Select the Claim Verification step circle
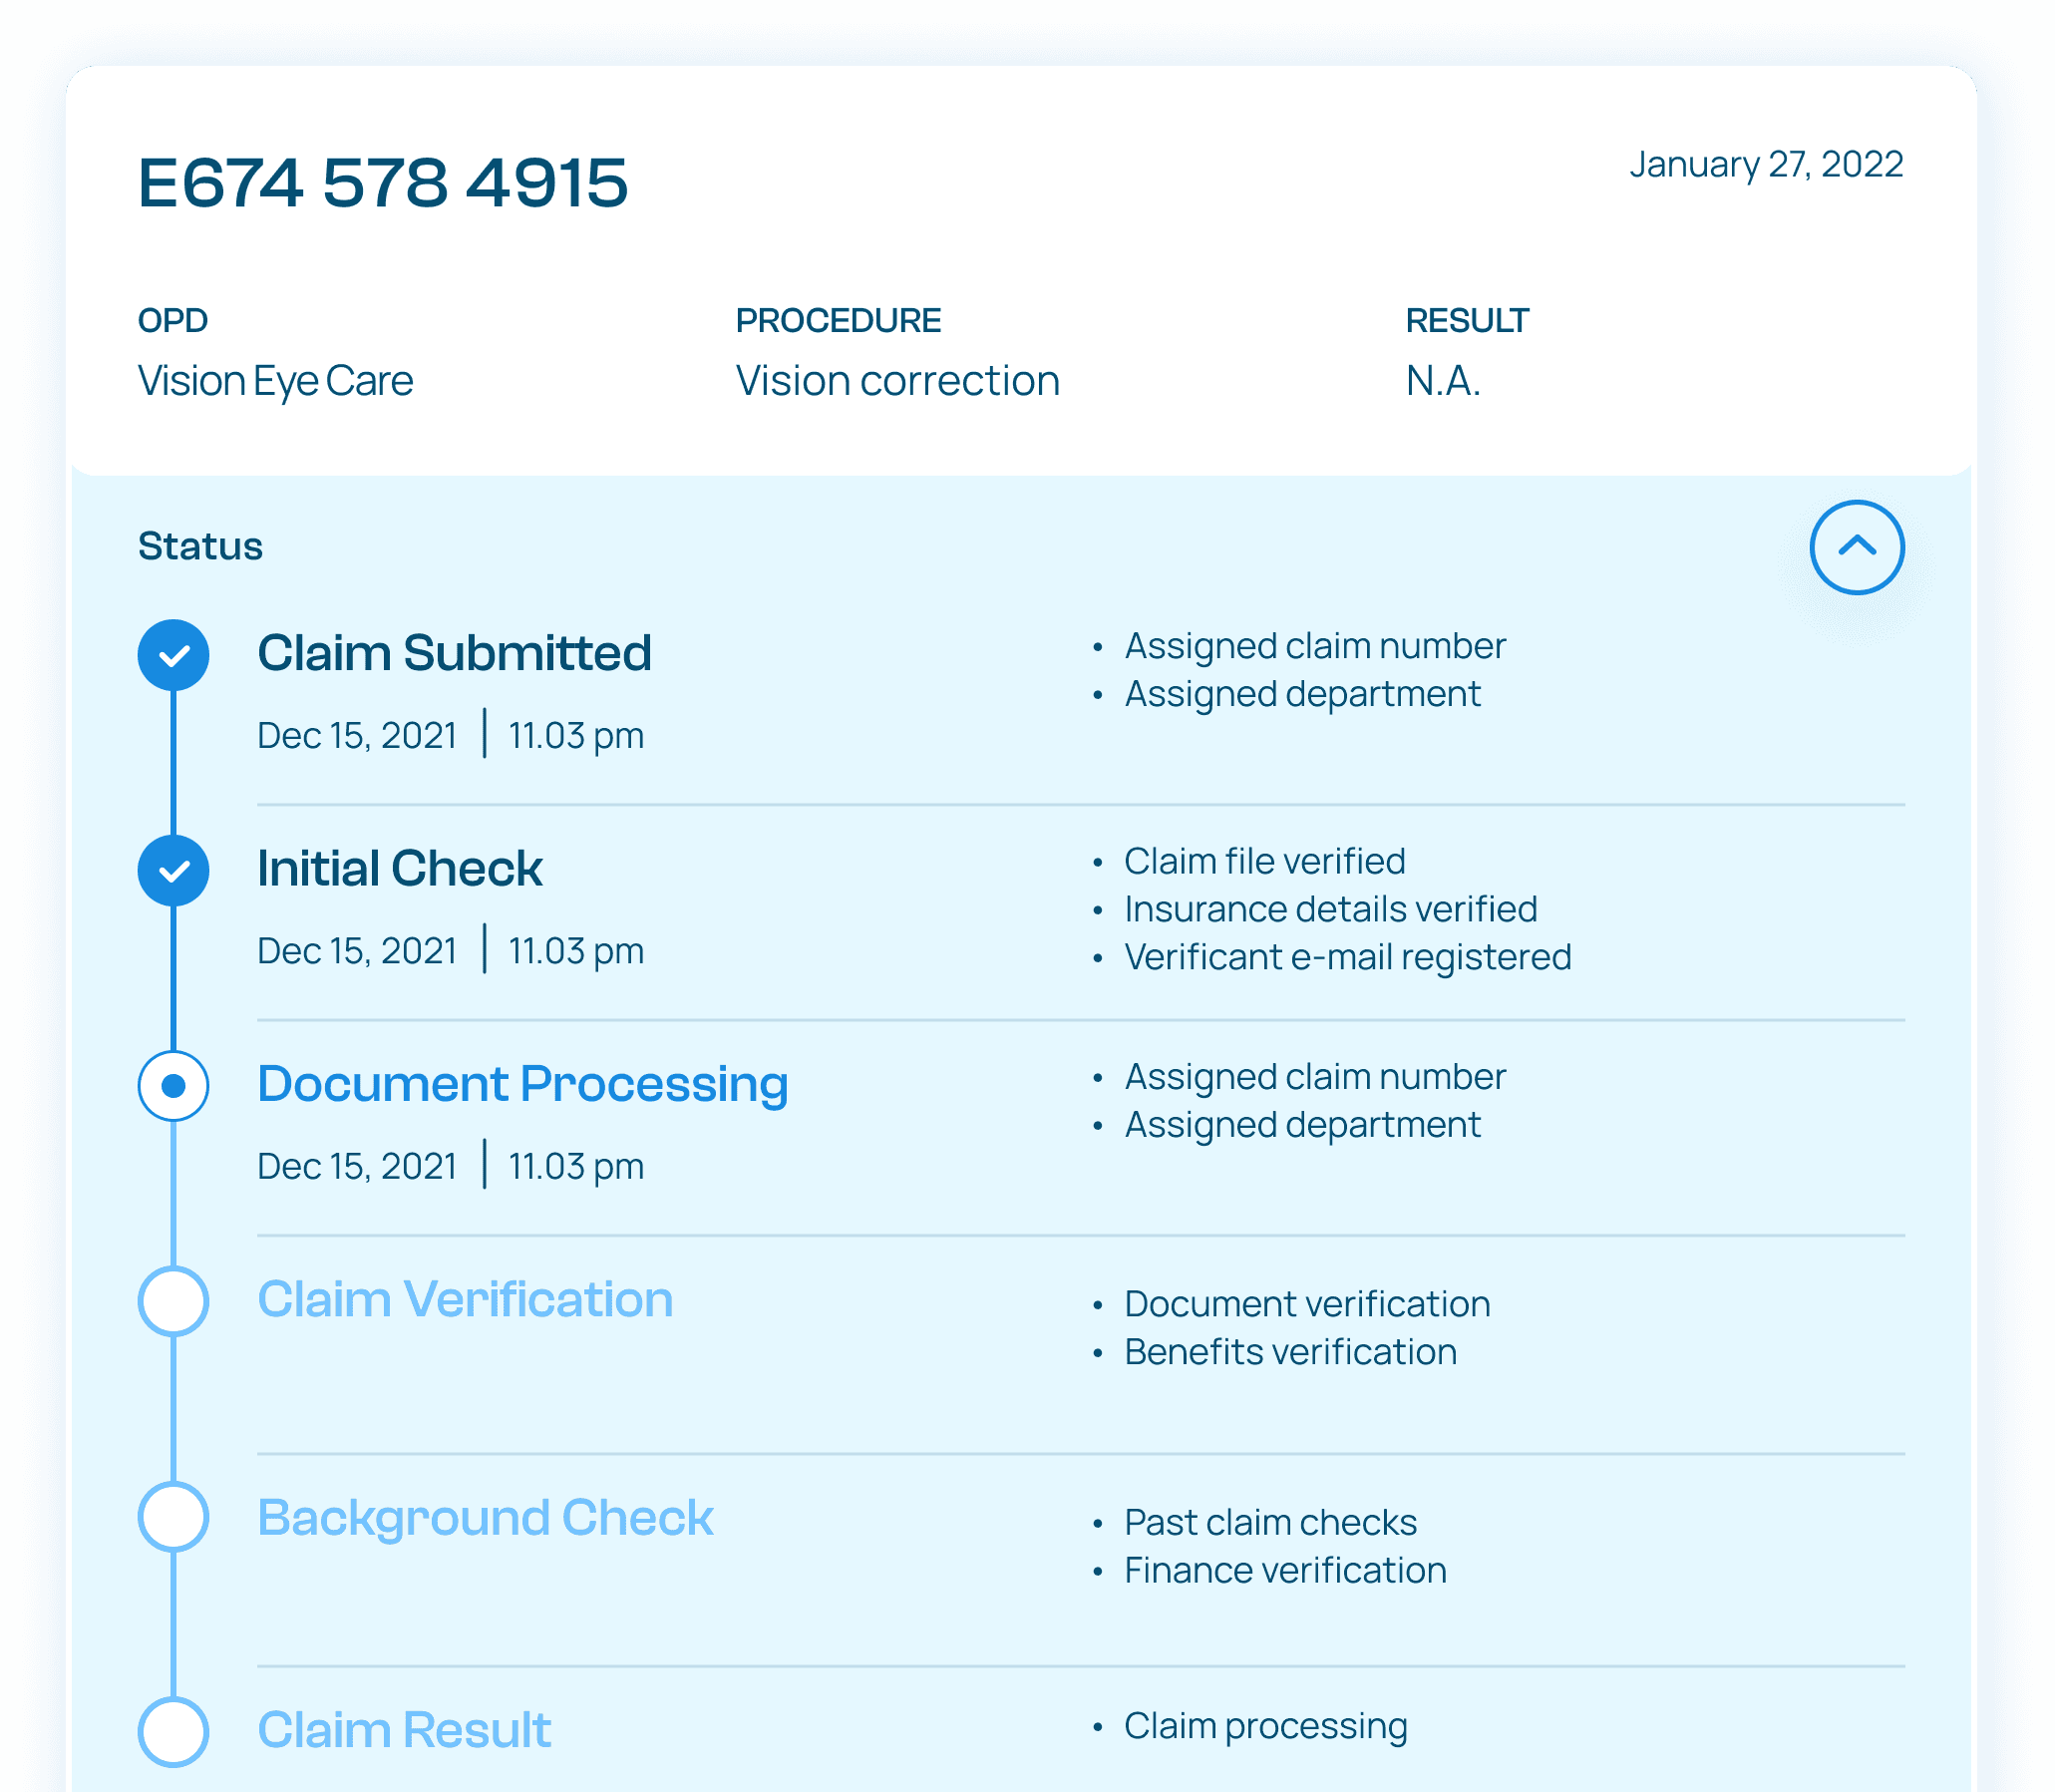 click(x=174, y=1301)
